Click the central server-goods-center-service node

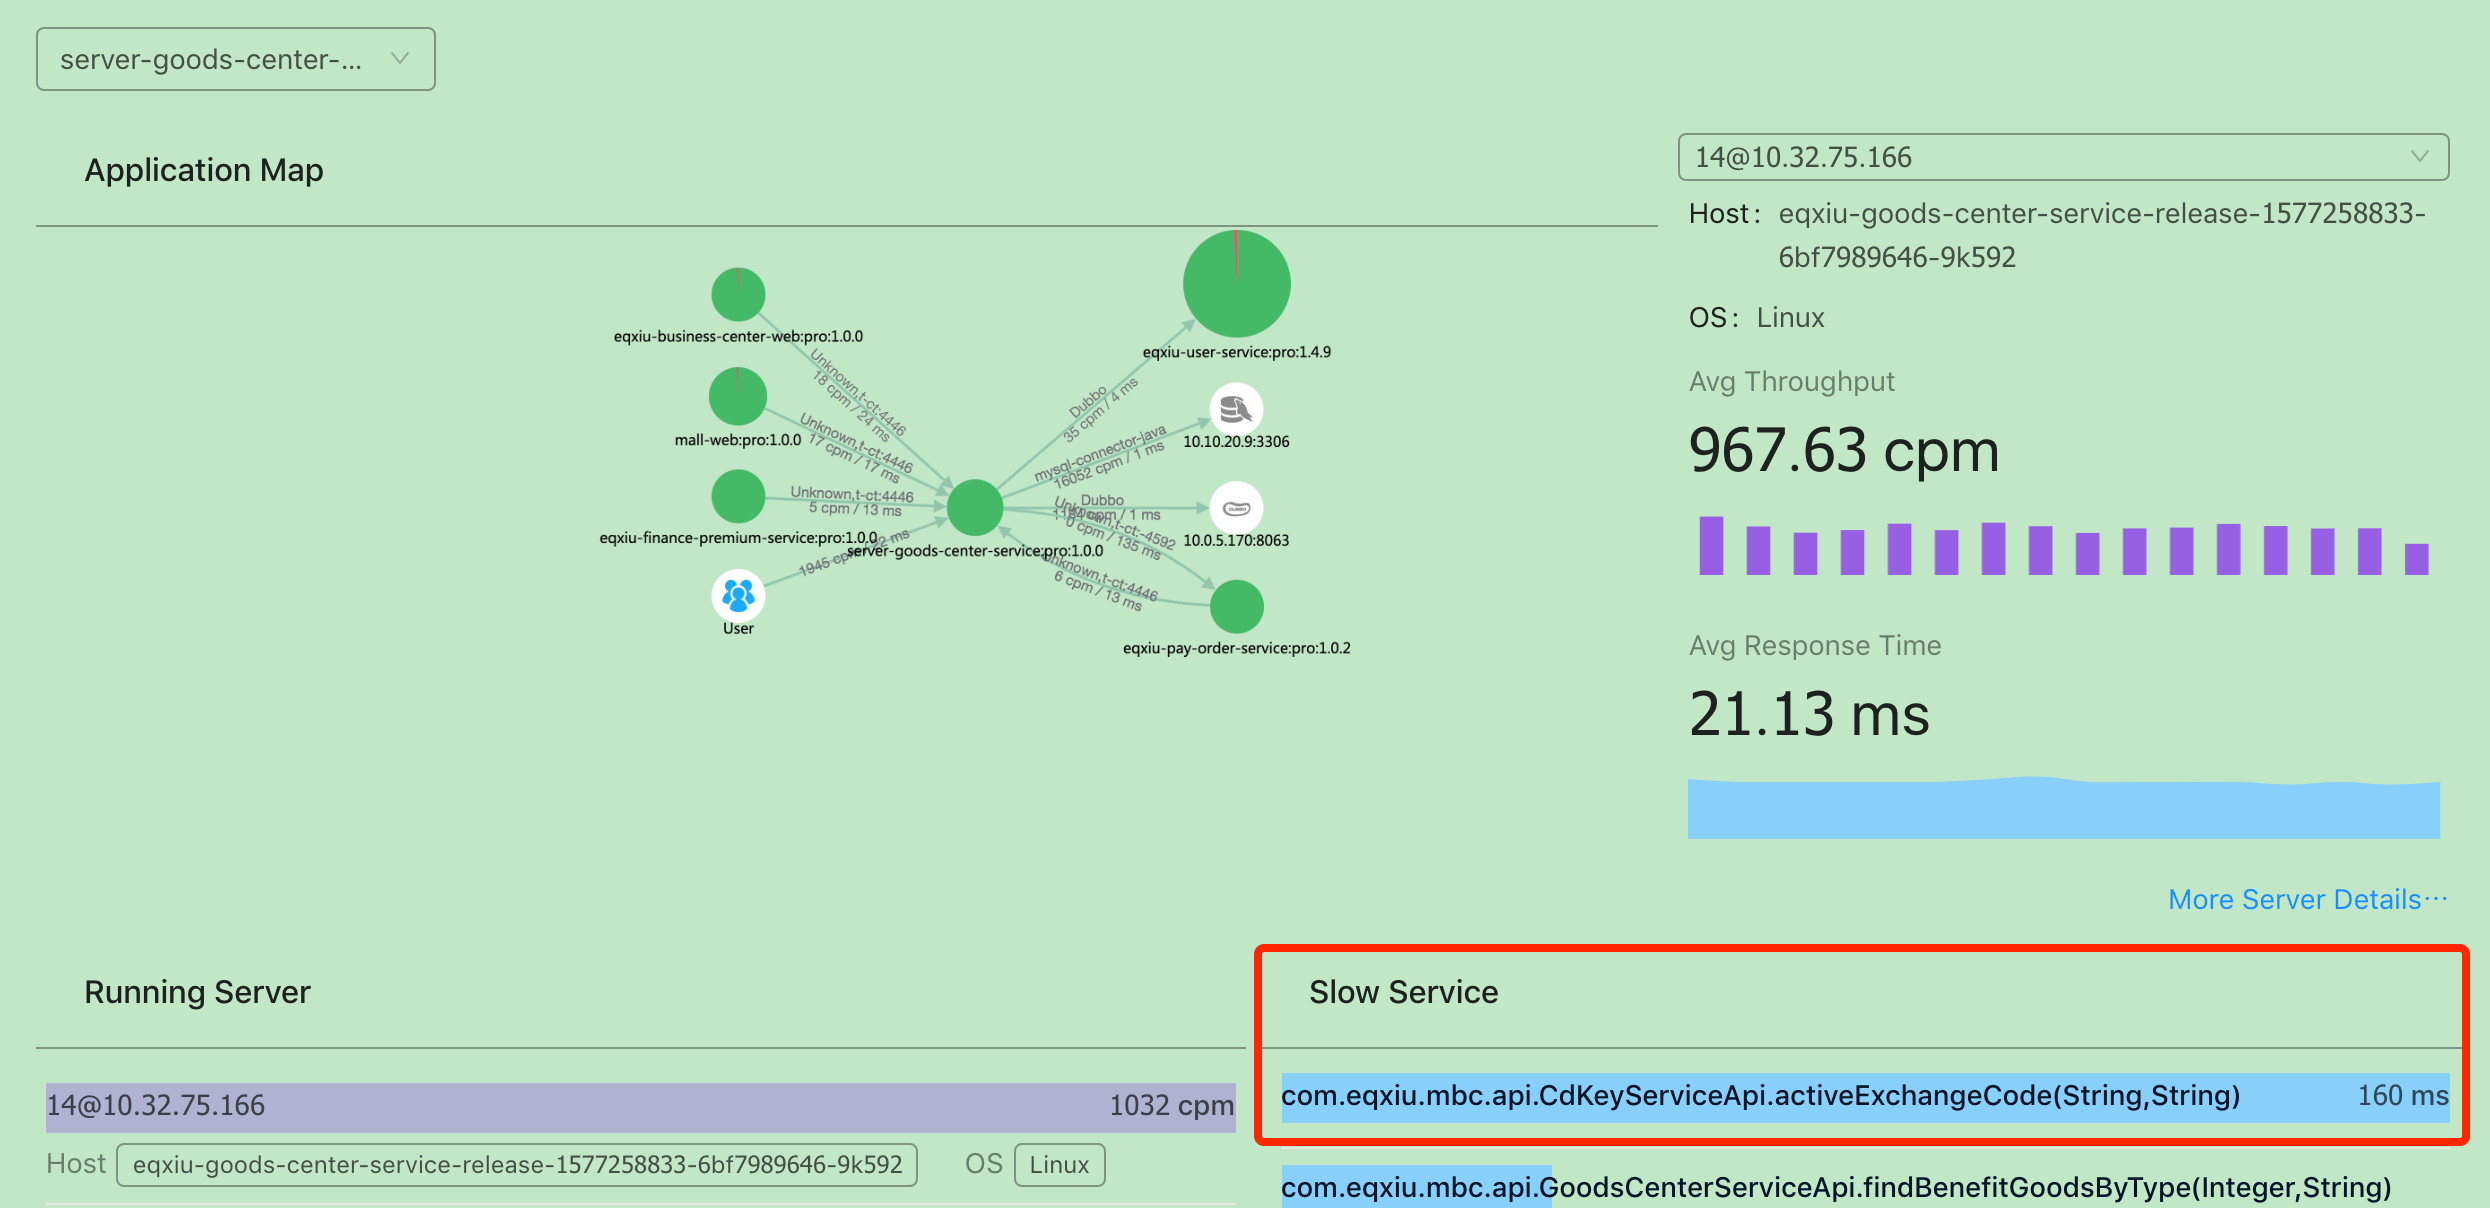974,507
